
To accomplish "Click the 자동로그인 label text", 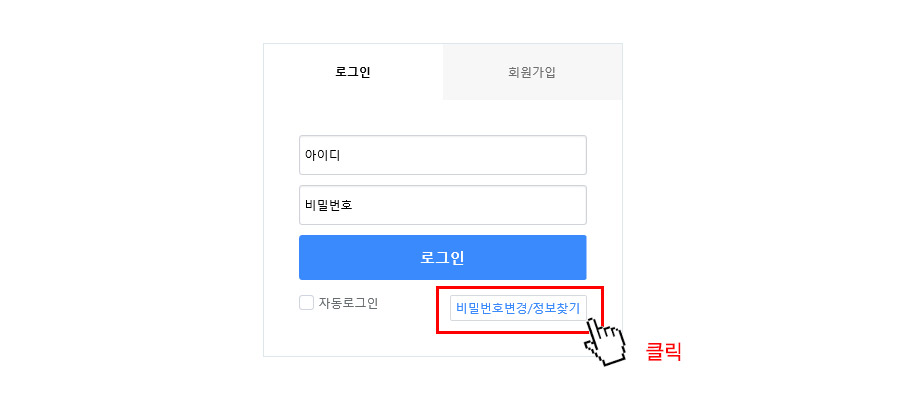I will tap(348, 303).
